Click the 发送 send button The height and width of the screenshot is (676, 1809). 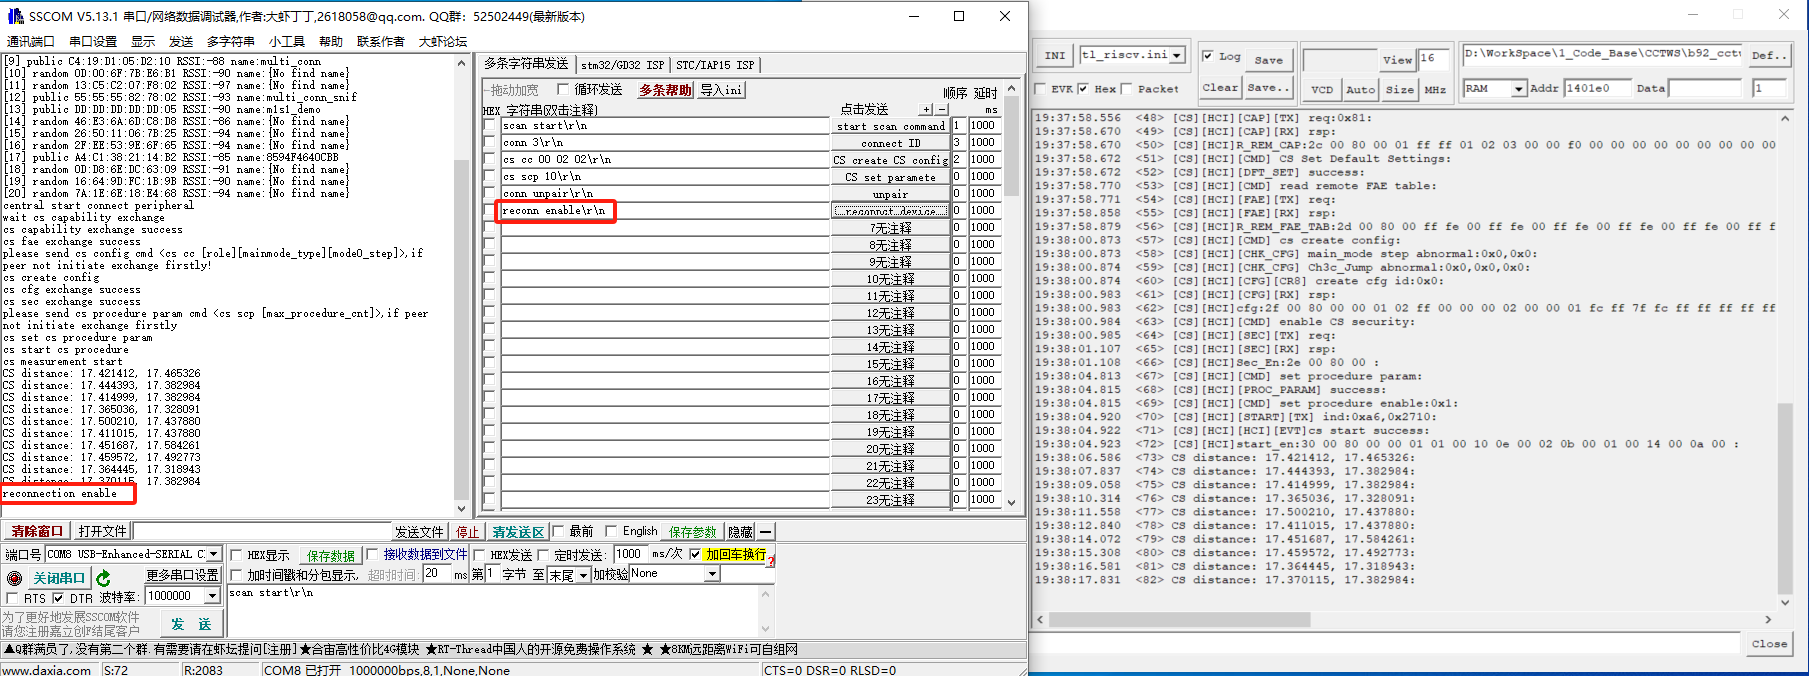(x=191, y=624)
